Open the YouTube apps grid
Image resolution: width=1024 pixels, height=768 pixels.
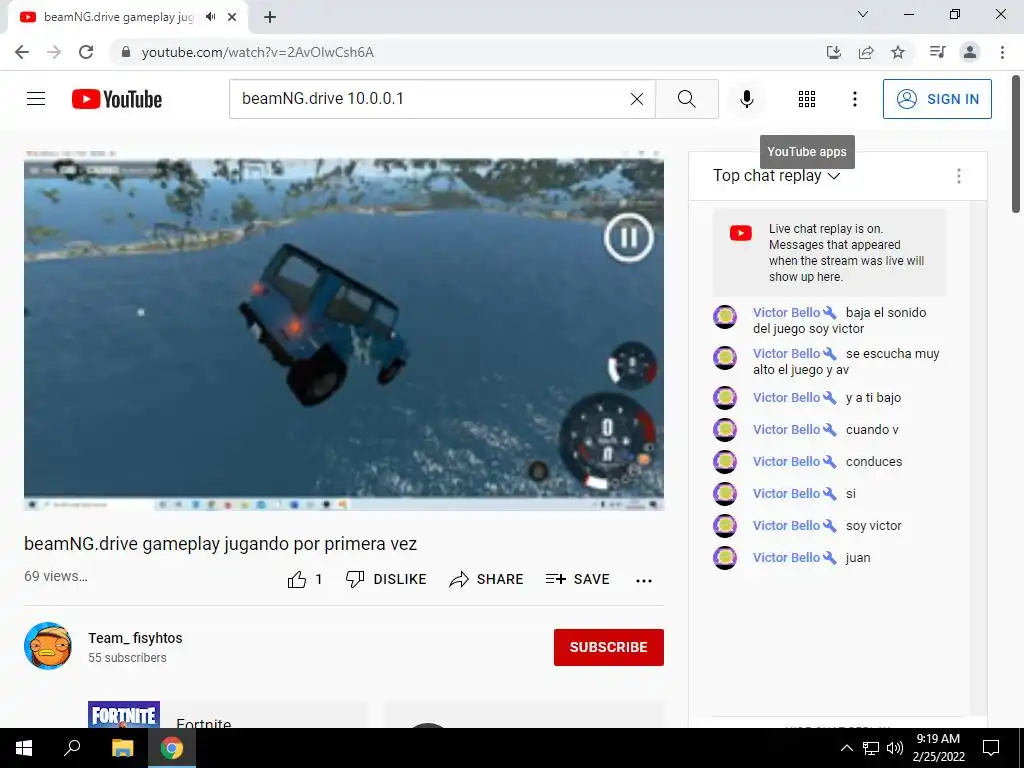pyautogui.click(x=807, y=99)
